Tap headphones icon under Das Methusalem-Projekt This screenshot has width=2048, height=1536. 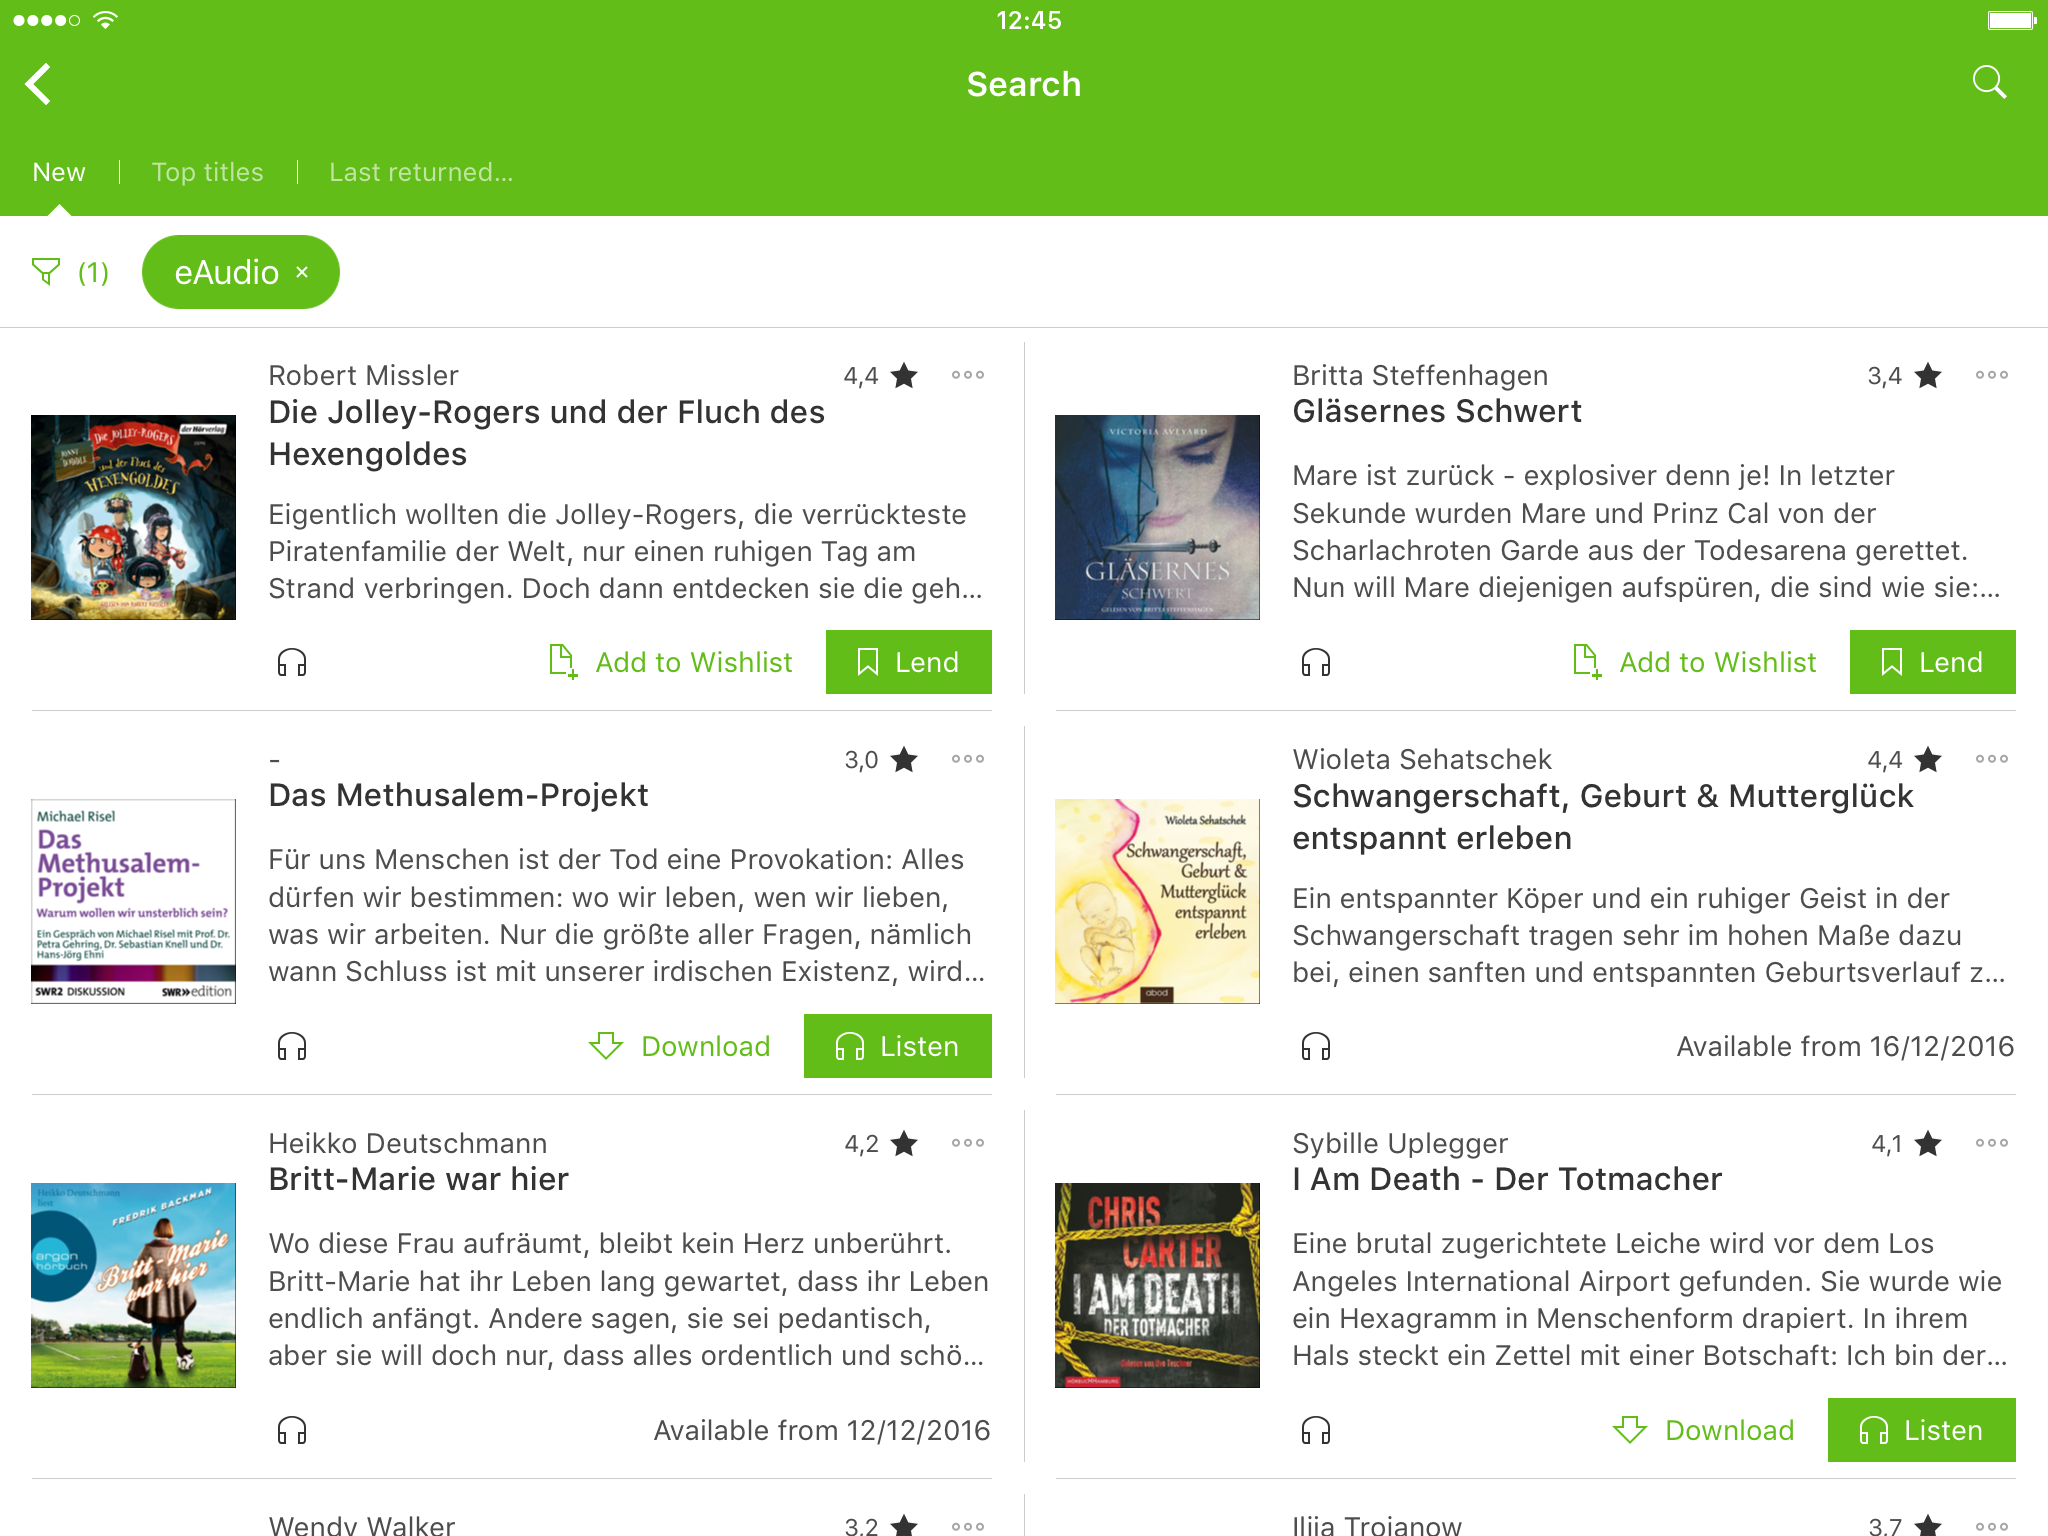[292, 1046]
